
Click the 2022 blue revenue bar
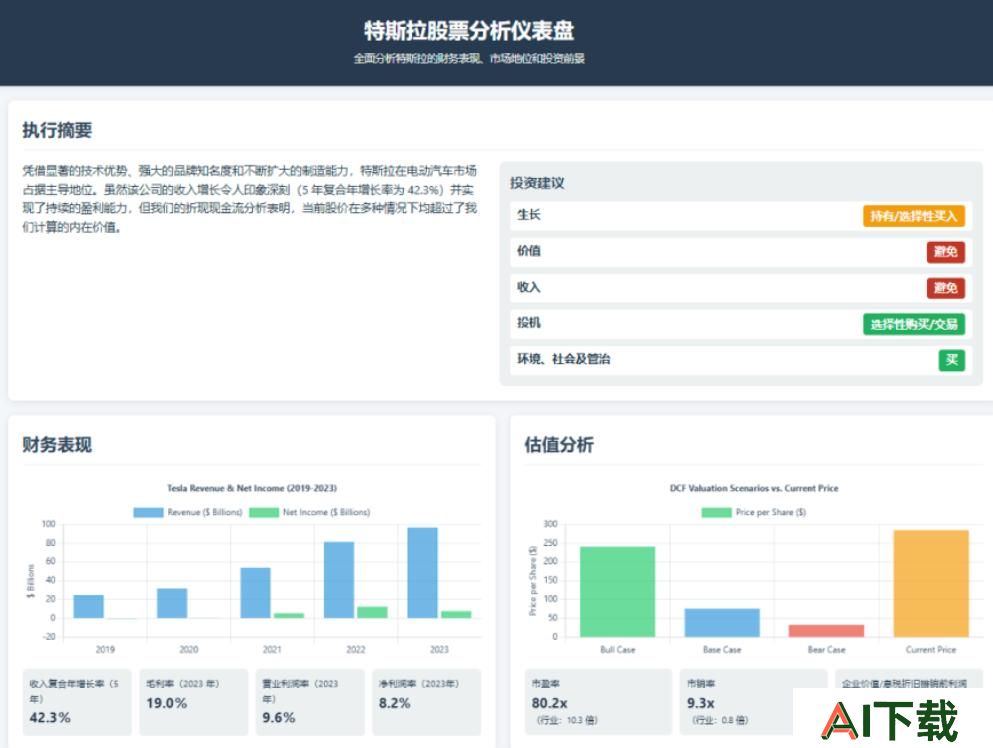339,580
